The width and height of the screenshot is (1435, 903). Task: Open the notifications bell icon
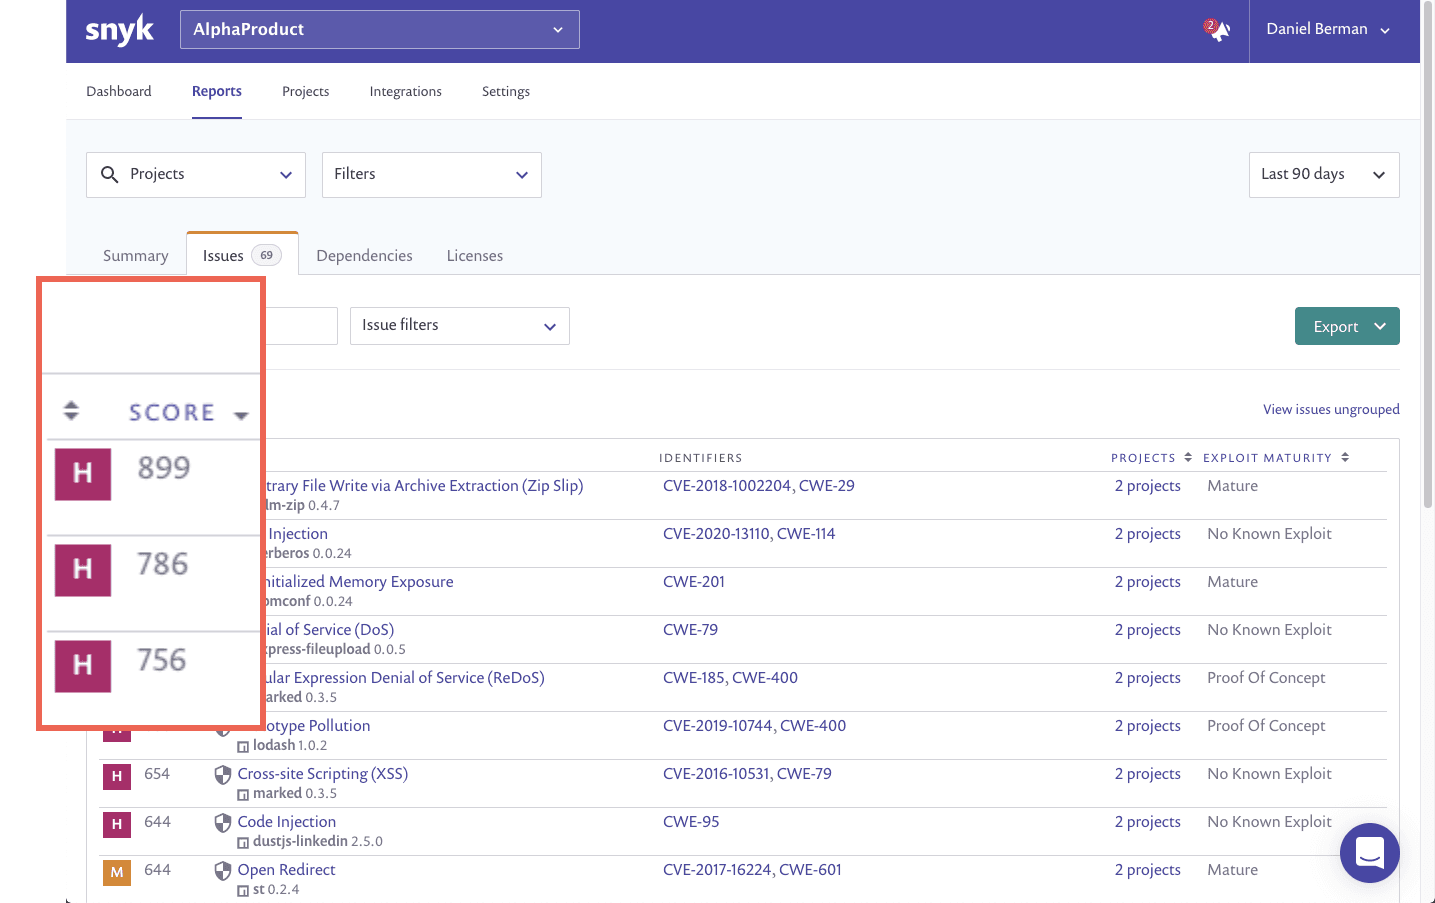click(1218, 30)
